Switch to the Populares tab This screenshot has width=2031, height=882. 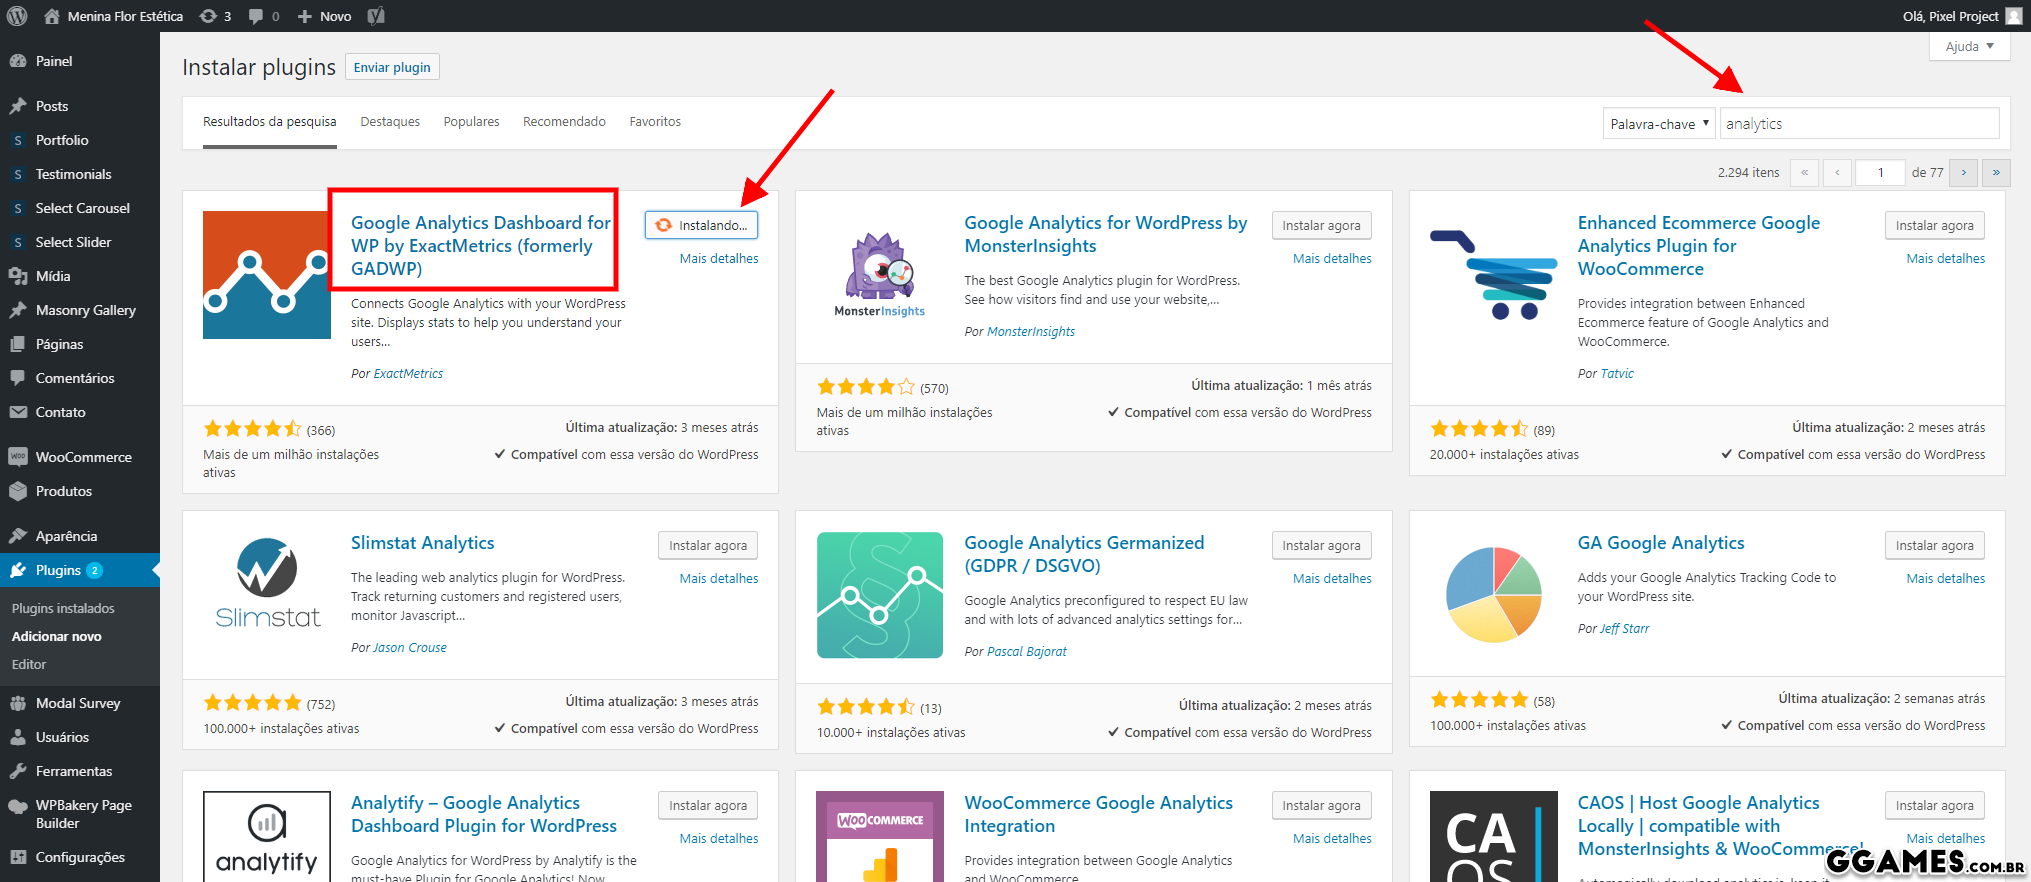click(x=471, y=122)
